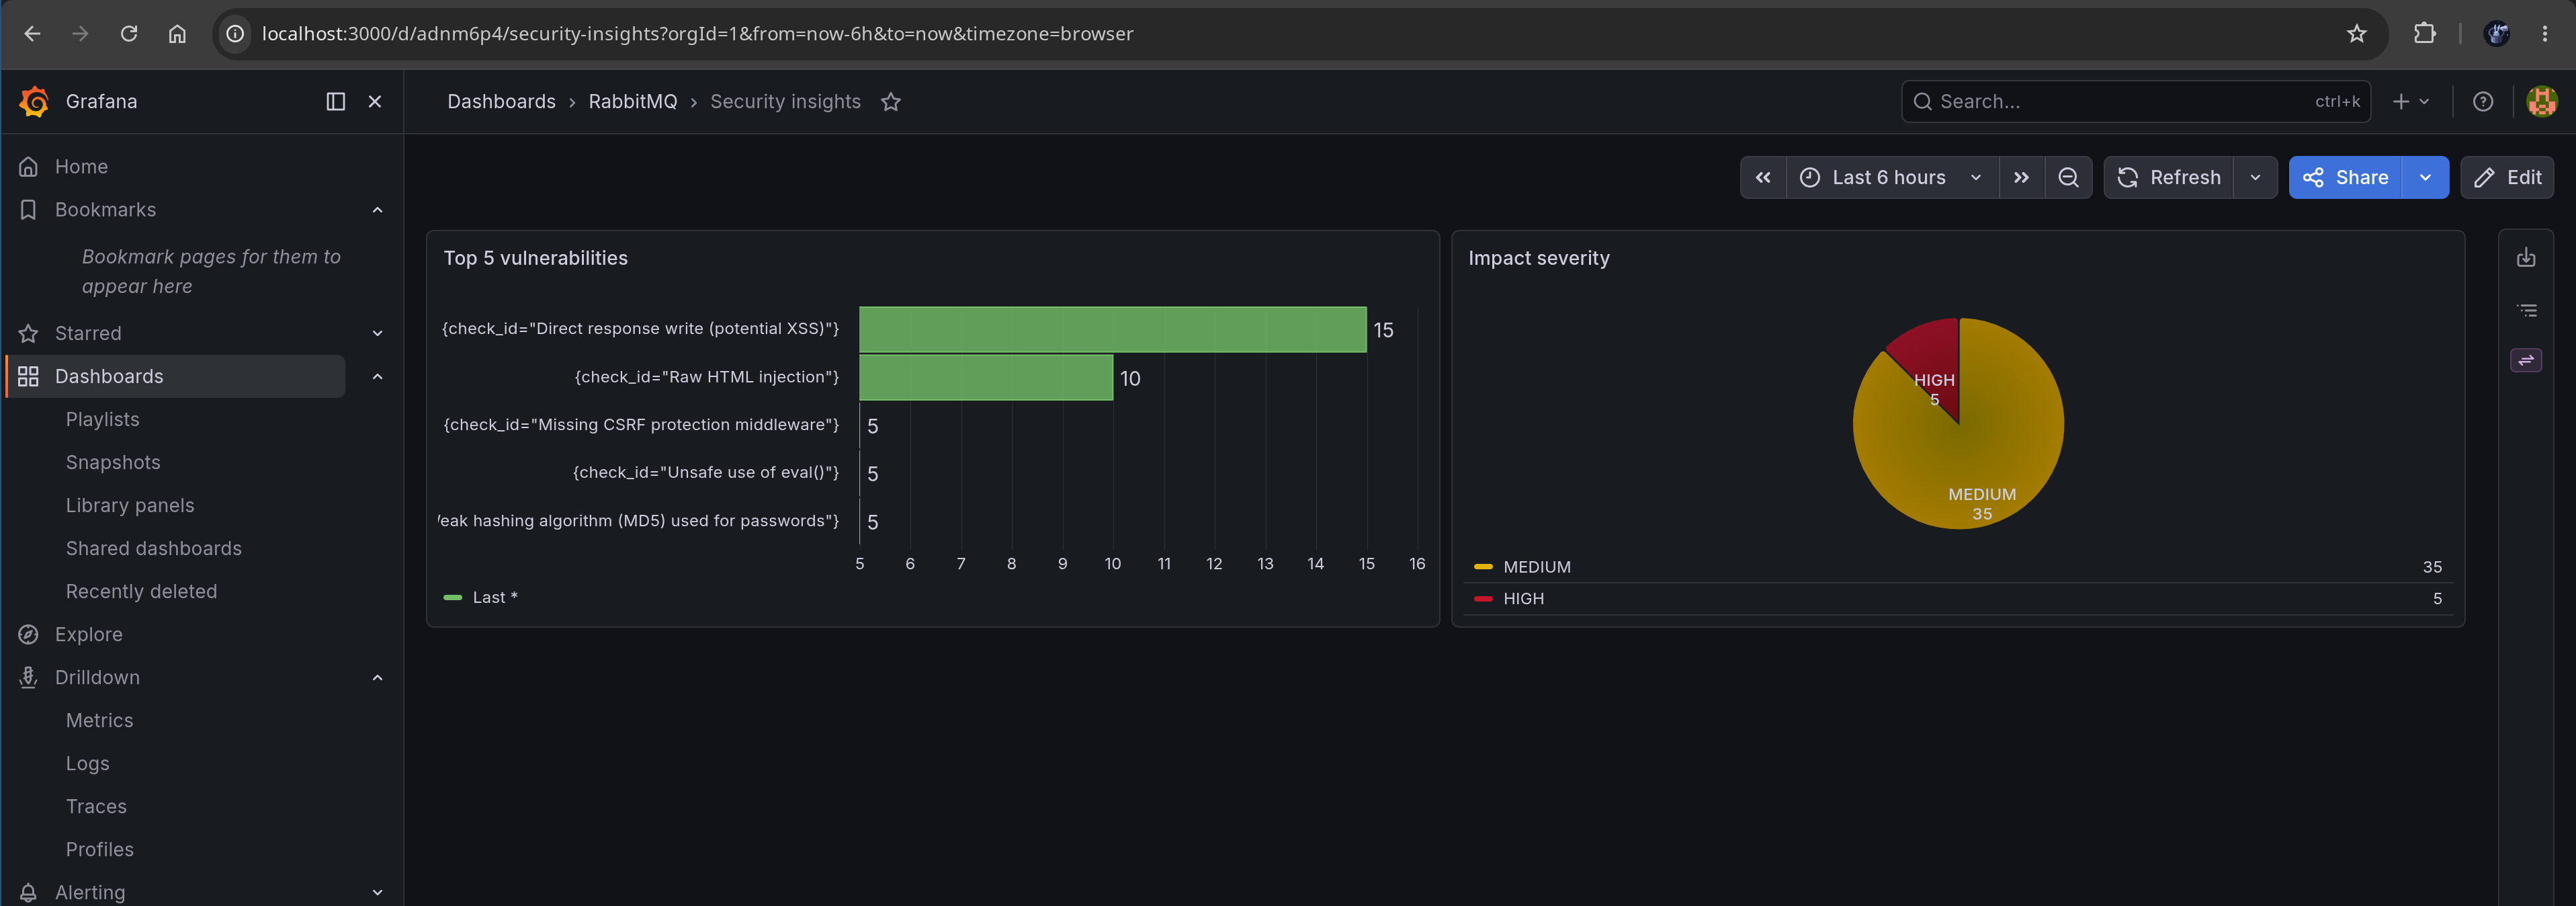Click the Impact severity panel title
This screenshot has width=2576, height=906.
pos(1538,258)
